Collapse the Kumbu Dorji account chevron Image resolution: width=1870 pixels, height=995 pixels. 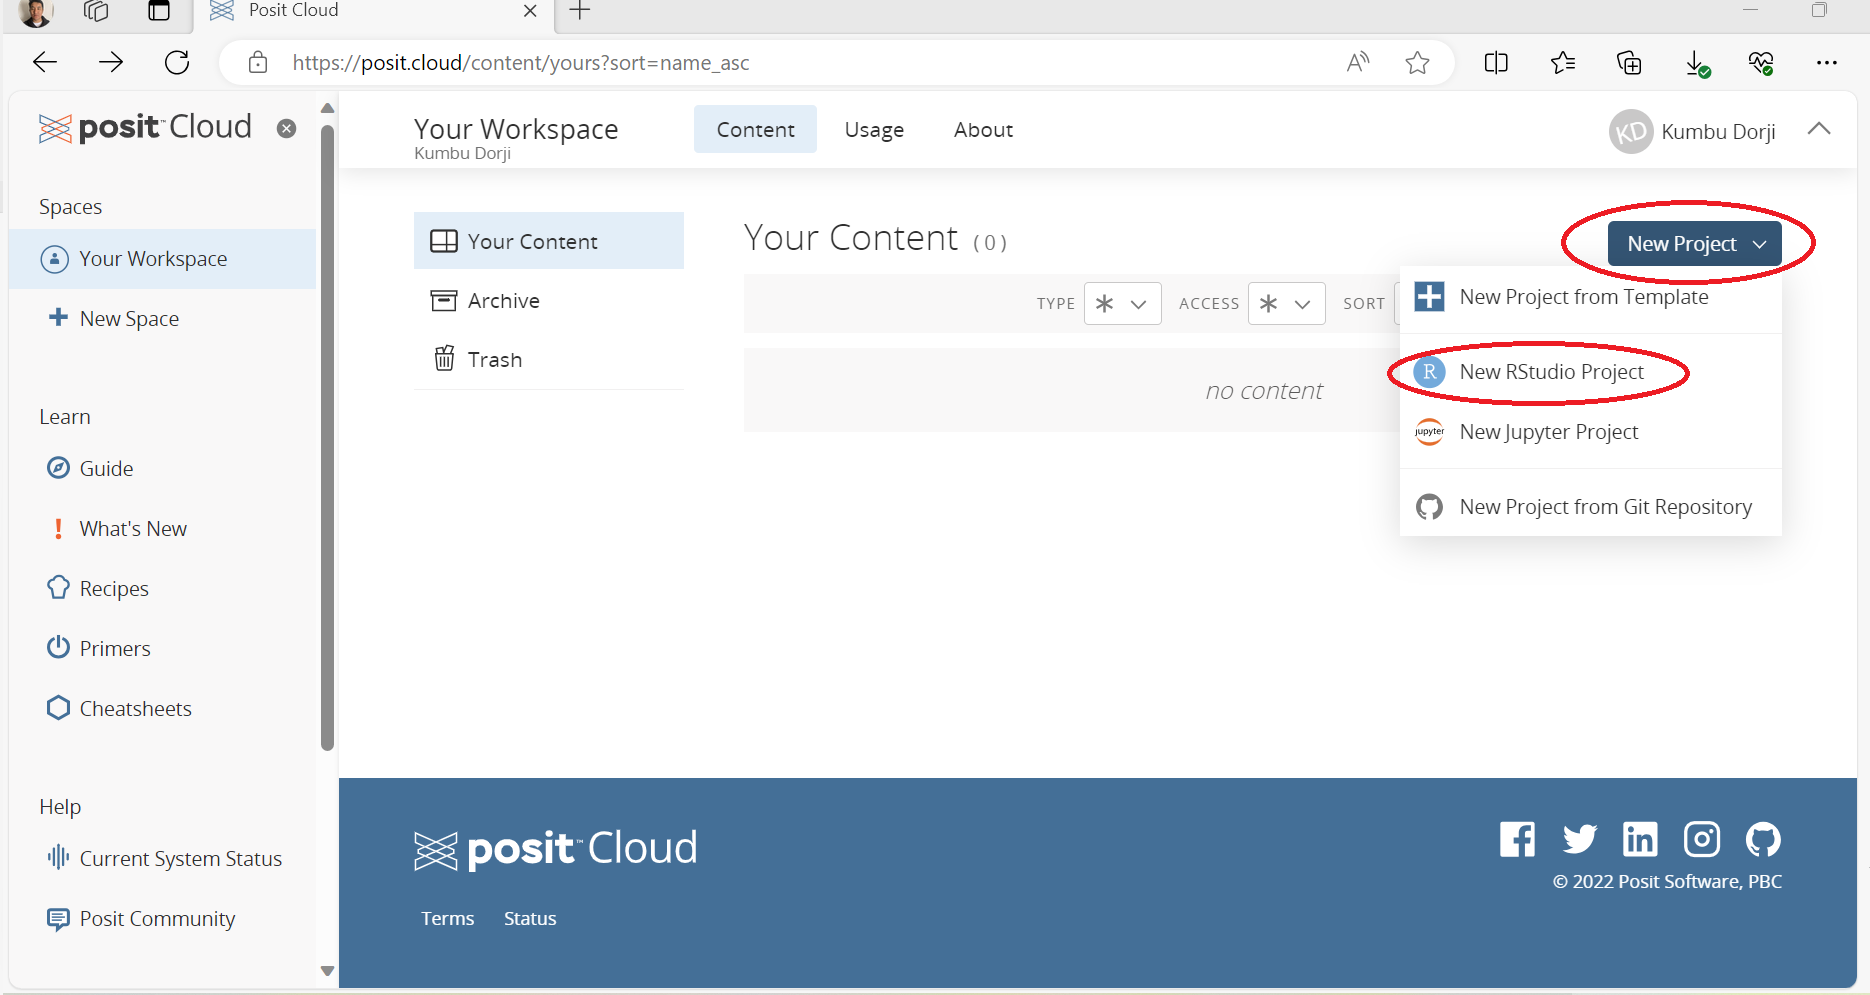point(1819,129)
